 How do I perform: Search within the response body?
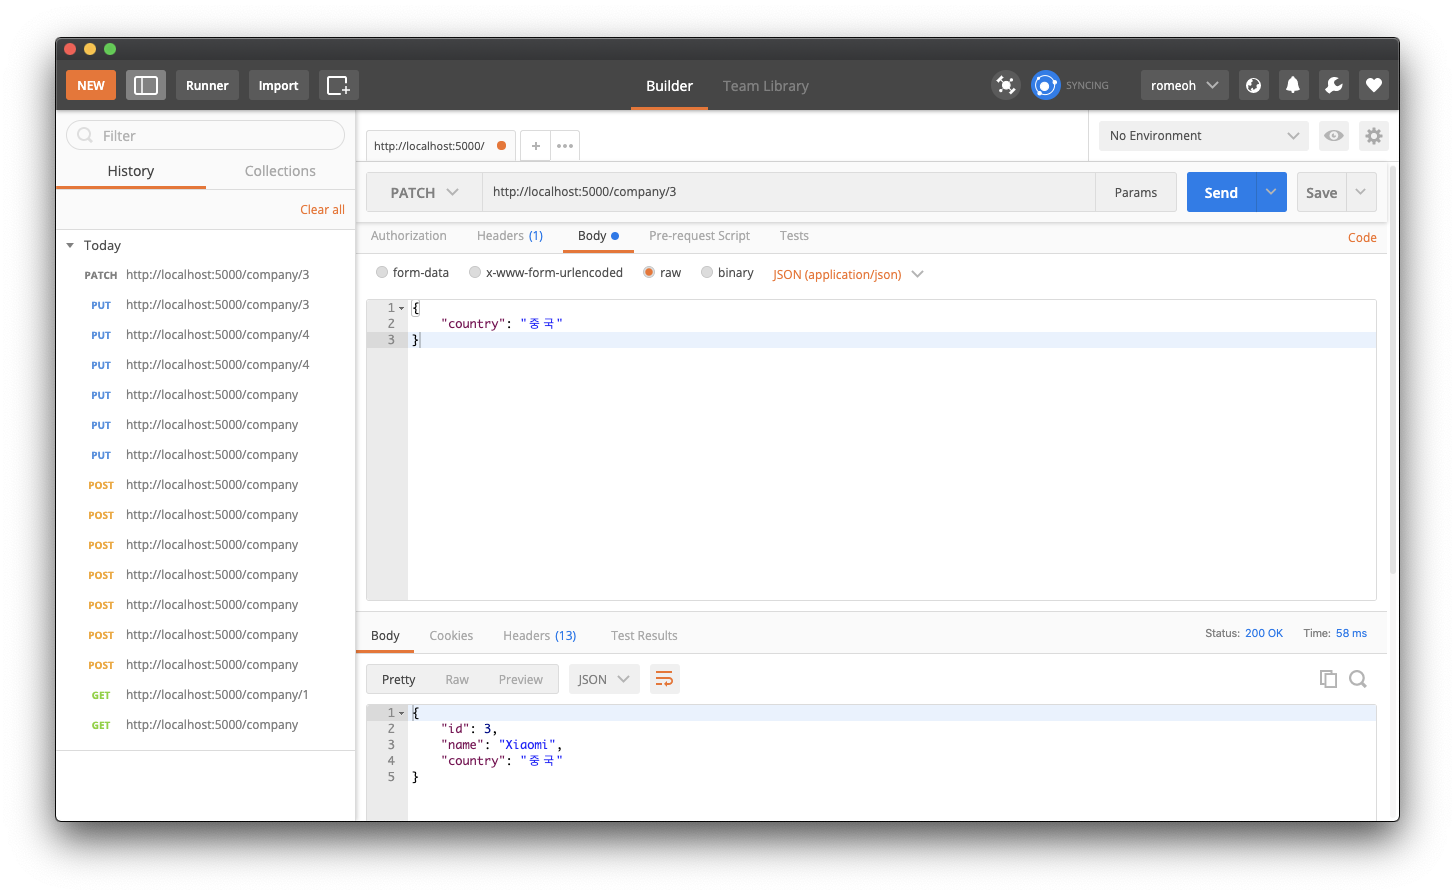1358,679
